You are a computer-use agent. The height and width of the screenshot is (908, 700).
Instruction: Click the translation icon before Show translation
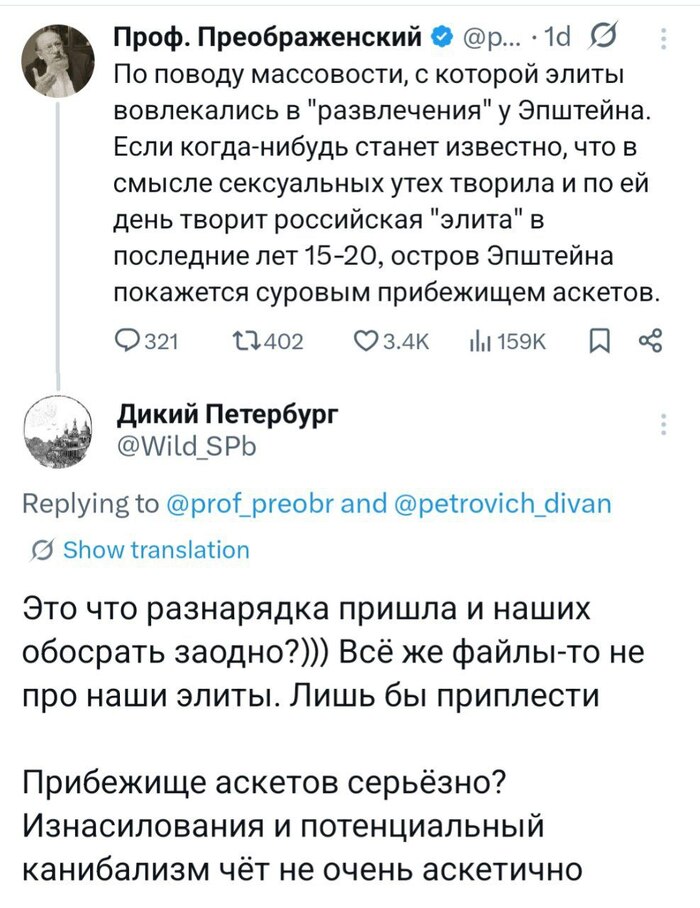pos(38,549)
